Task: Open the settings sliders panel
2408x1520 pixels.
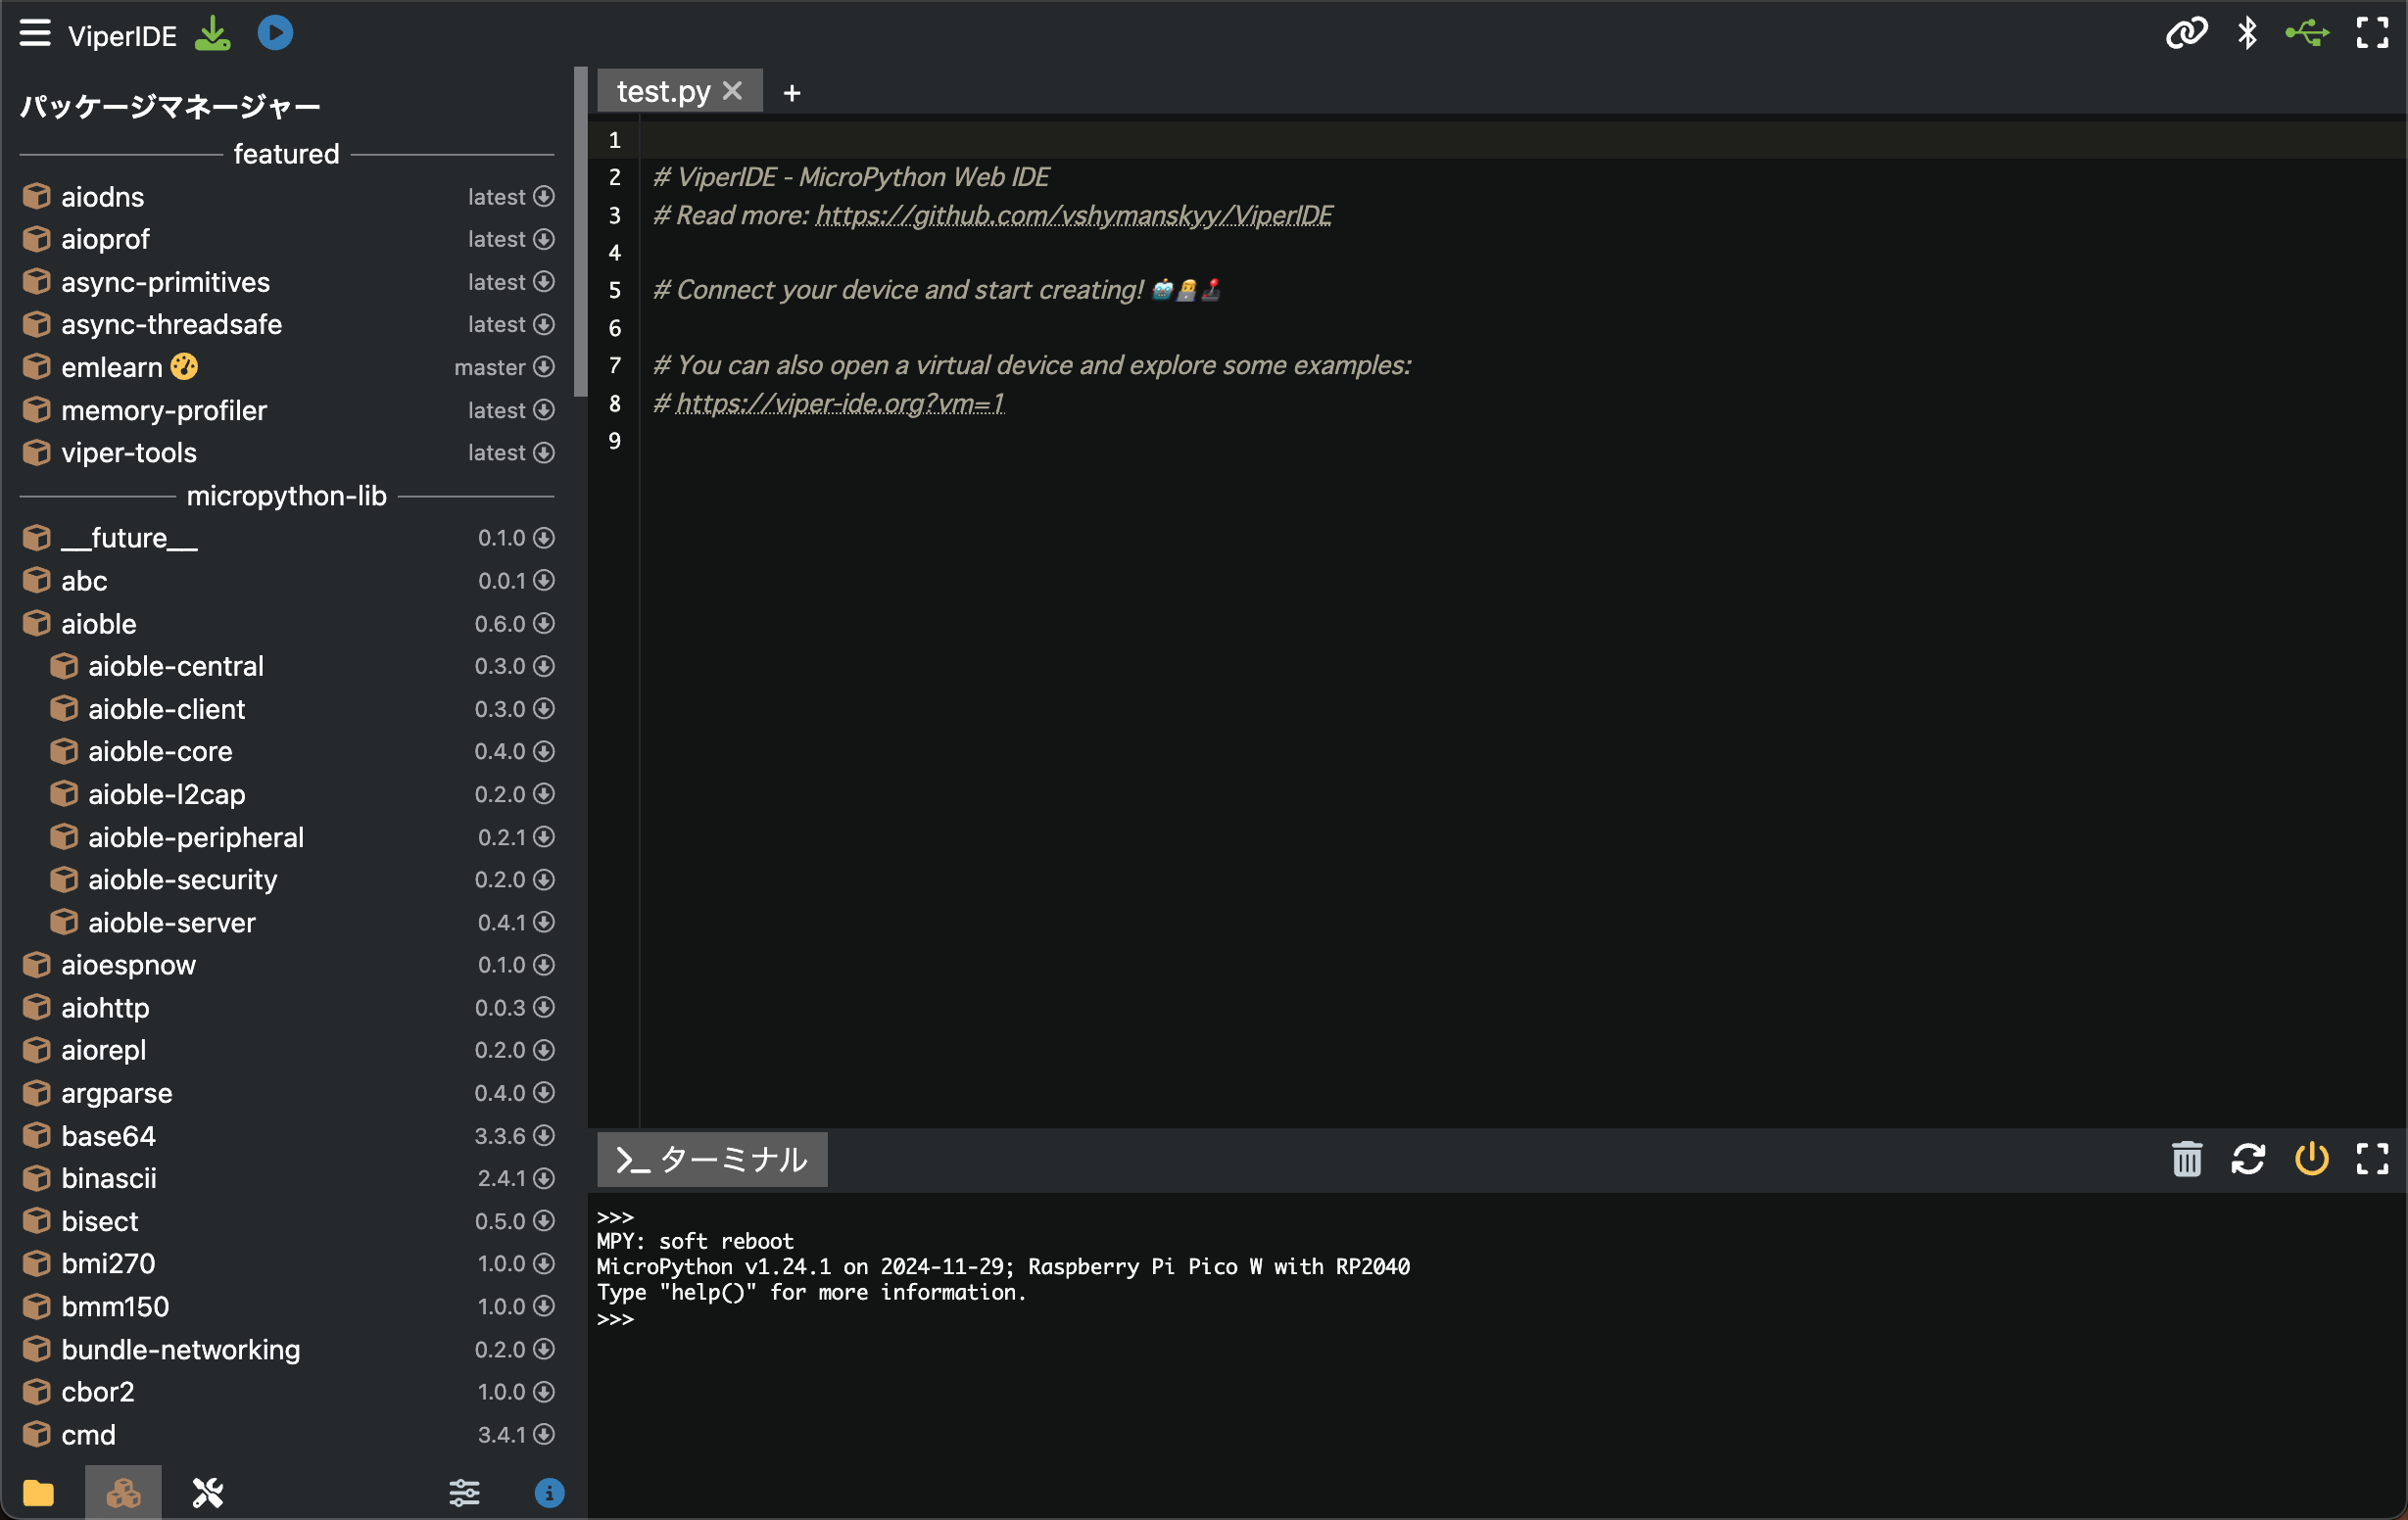Action: click(464, 1493)
